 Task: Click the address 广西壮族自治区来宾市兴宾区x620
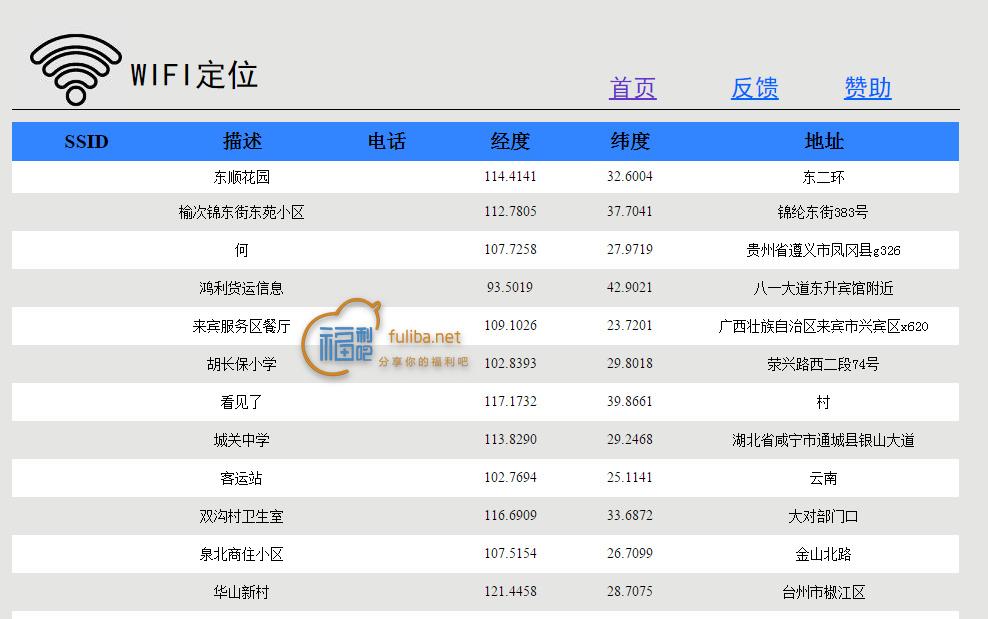pyautogui.click(x=824, y=326)
